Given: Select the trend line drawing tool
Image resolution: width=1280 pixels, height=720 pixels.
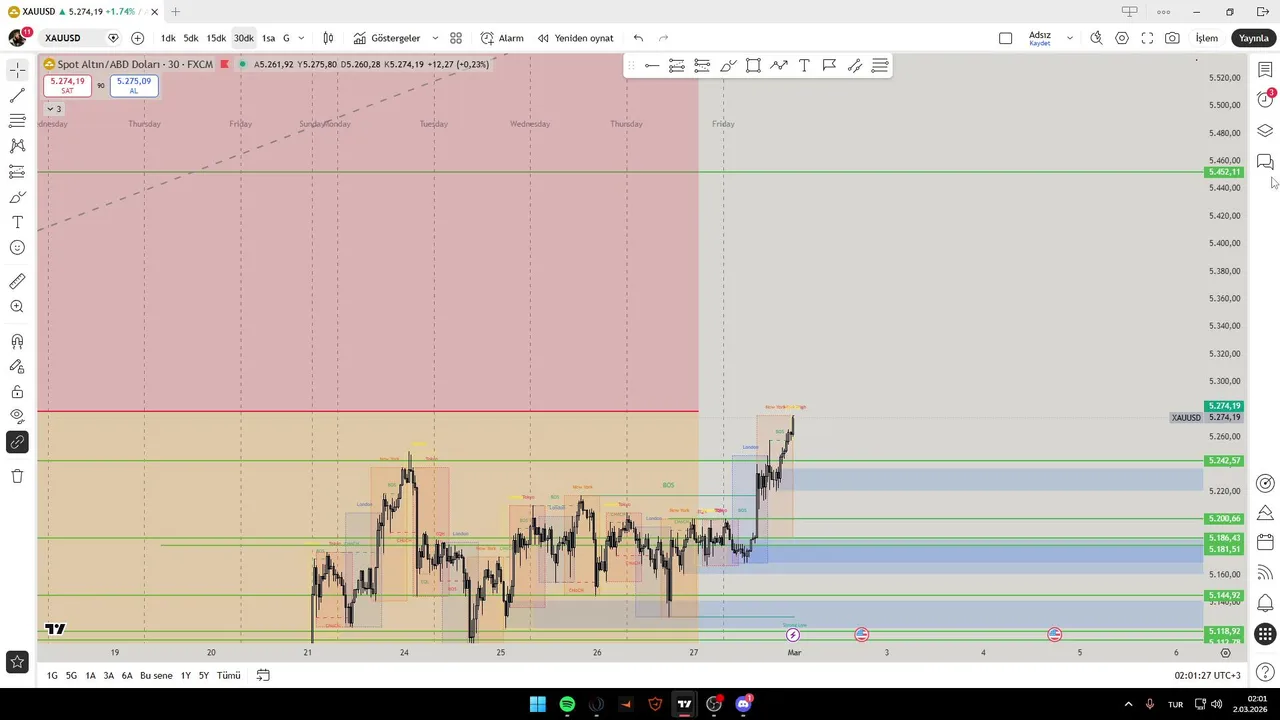Looking at the screenshot, I should click(17, 96).
